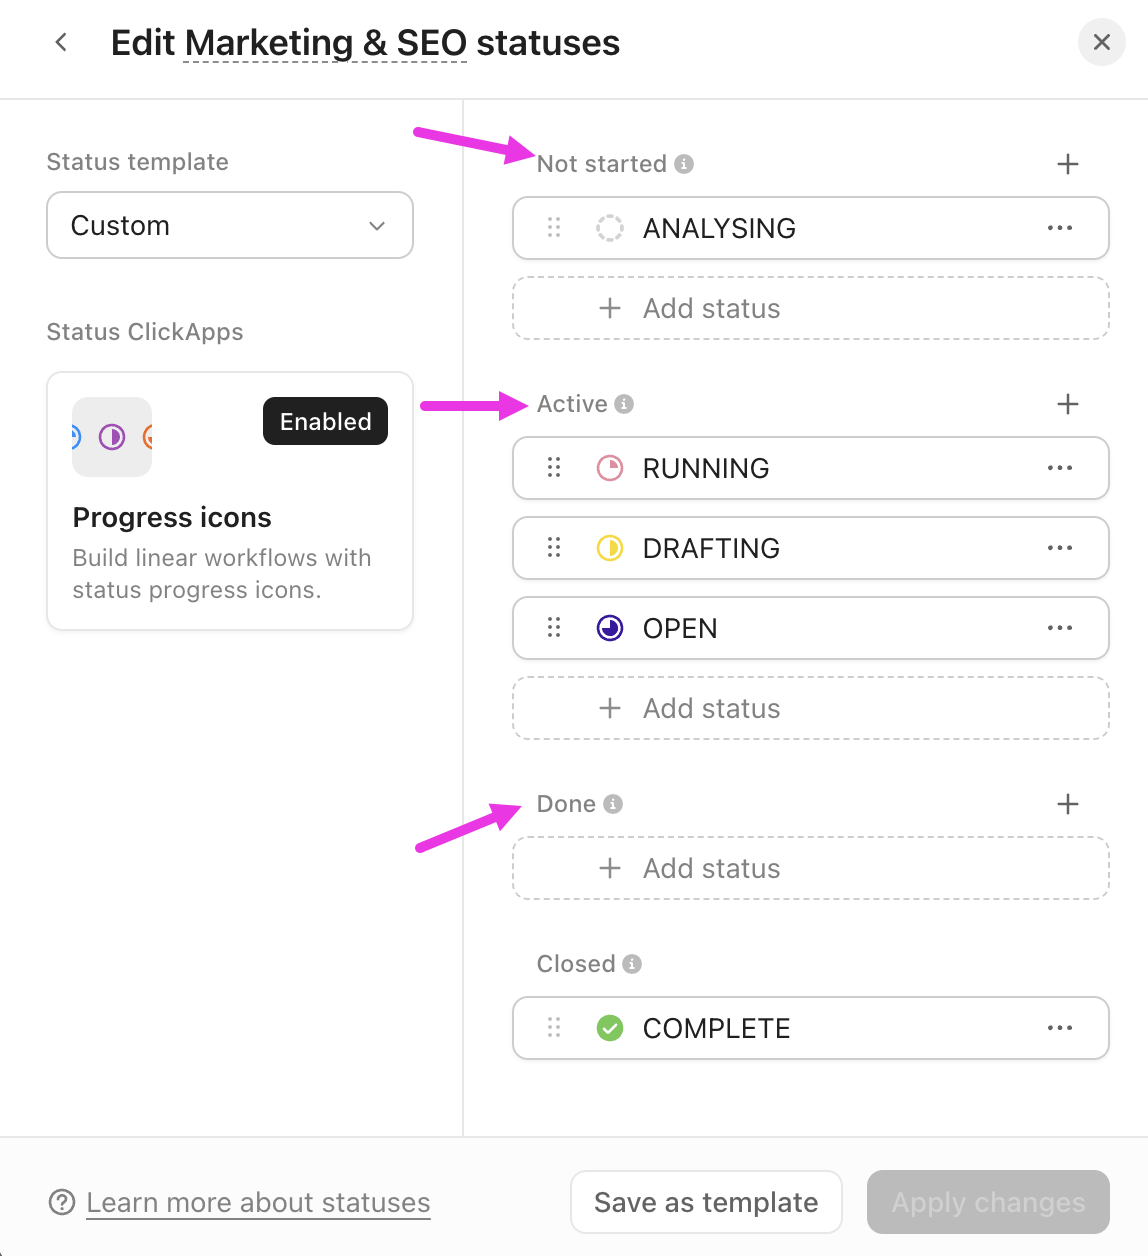Click the drag handle on the OPEN status
The image size is (1148, 1256).
pos(554,628)
